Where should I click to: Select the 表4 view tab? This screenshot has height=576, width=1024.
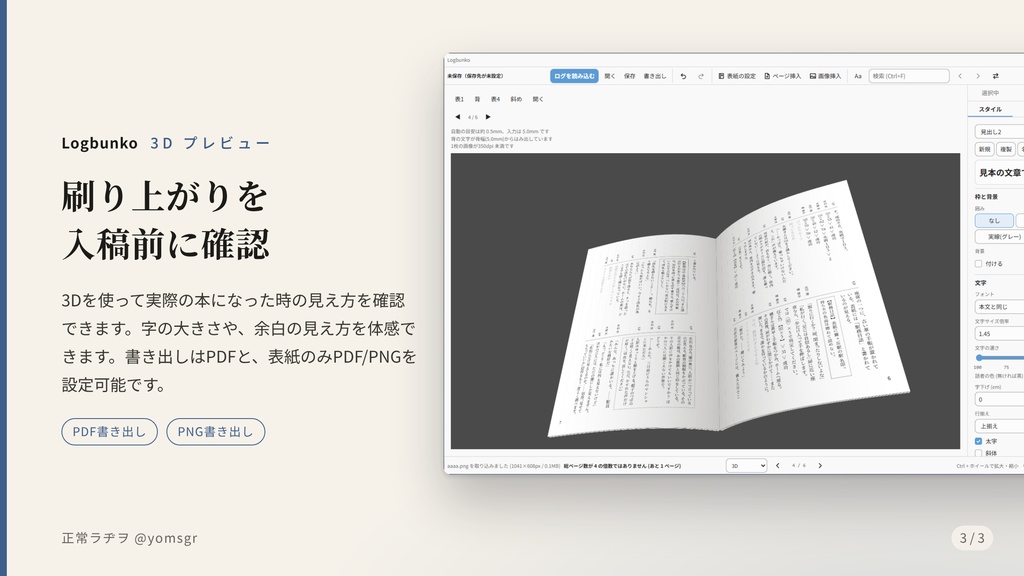(496, 99)
